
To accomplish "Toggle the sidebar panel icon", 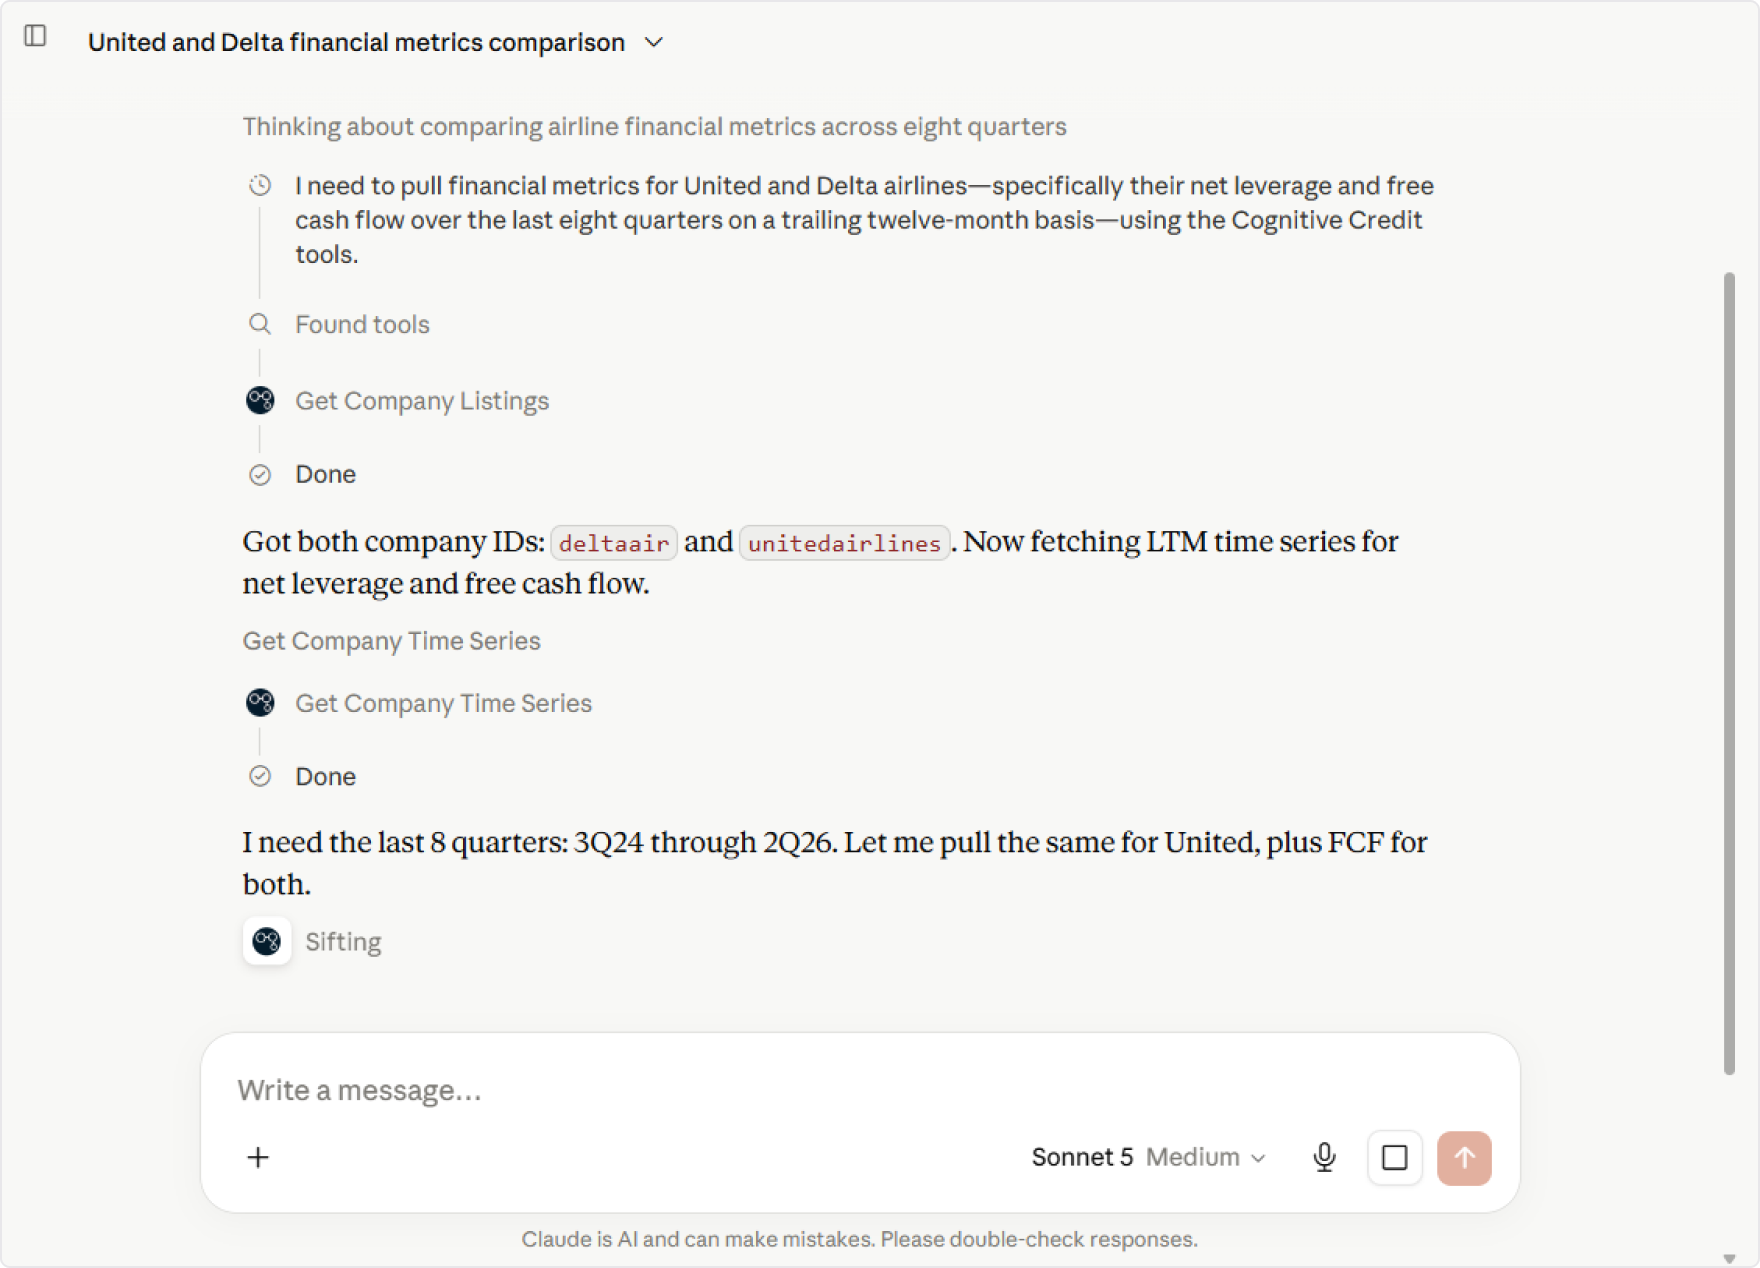I will click(35, 36).
